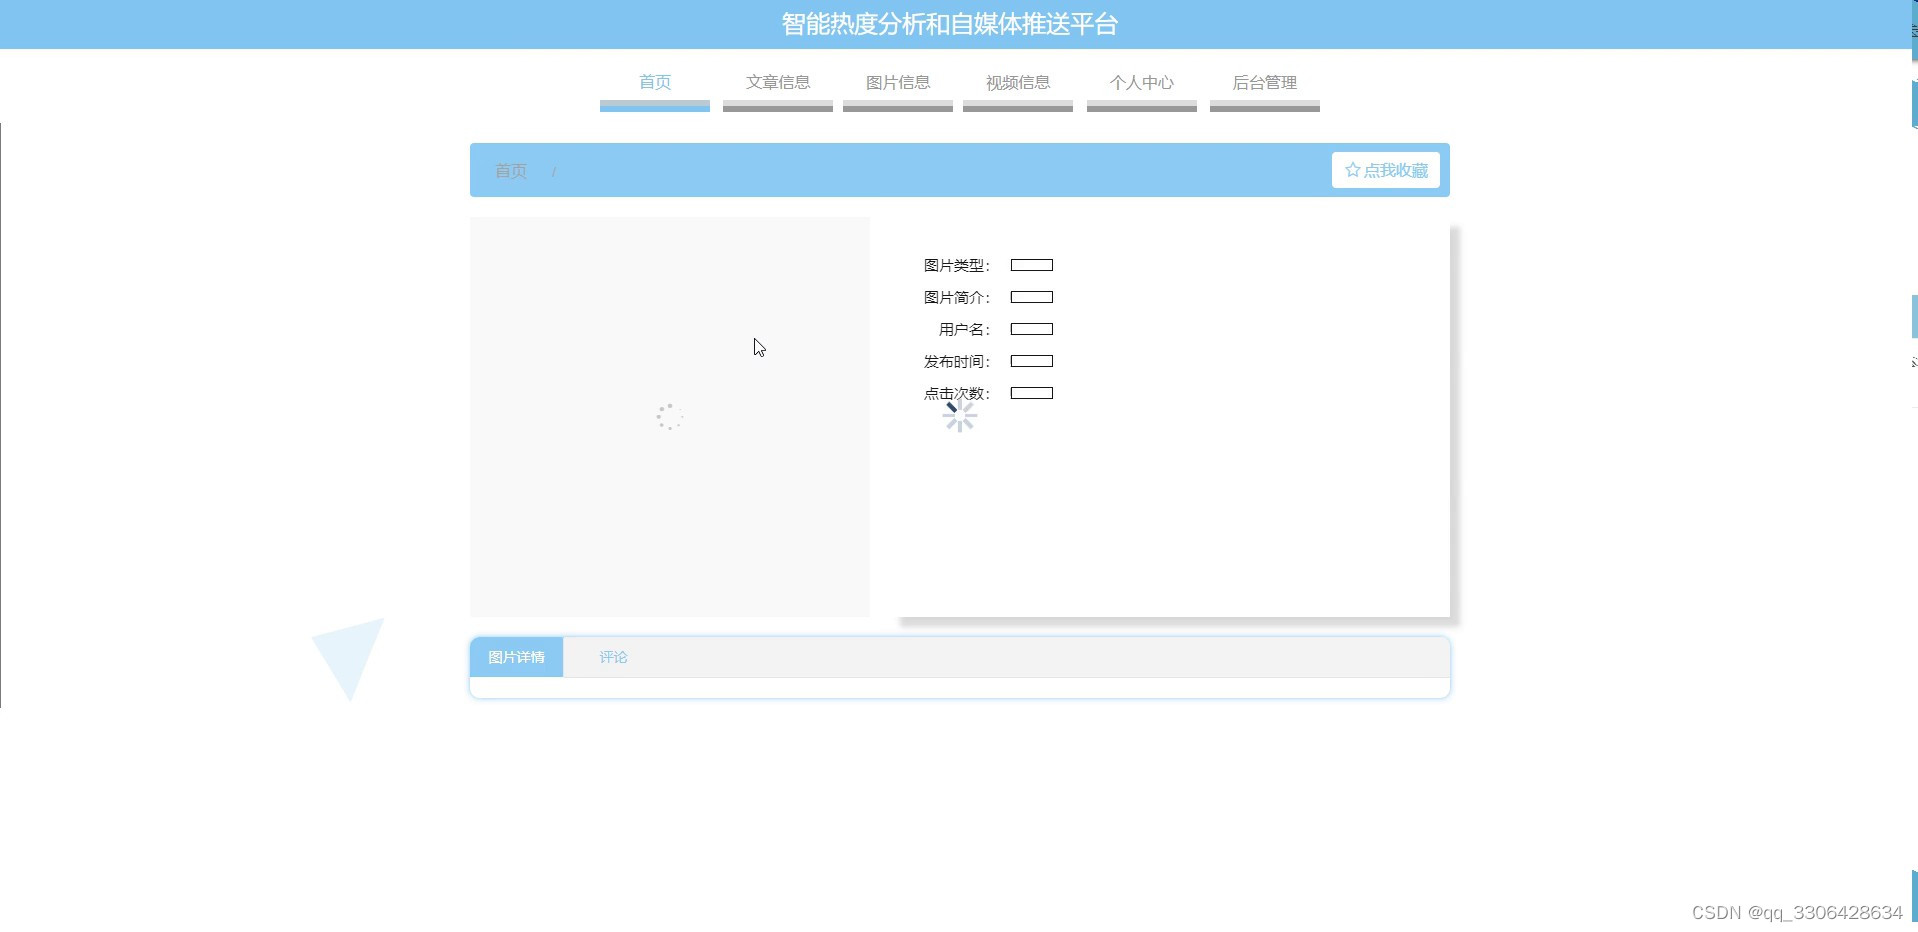Click the 图片类型 label
Screen dimensions: 1918x932
click(x=956, y=265)
